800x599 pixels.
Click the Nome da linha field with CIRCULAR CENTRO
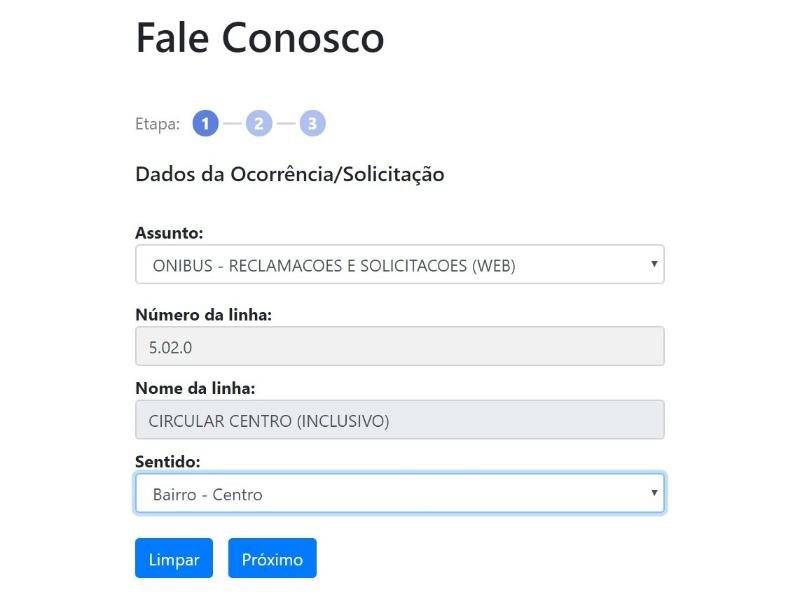400,419
